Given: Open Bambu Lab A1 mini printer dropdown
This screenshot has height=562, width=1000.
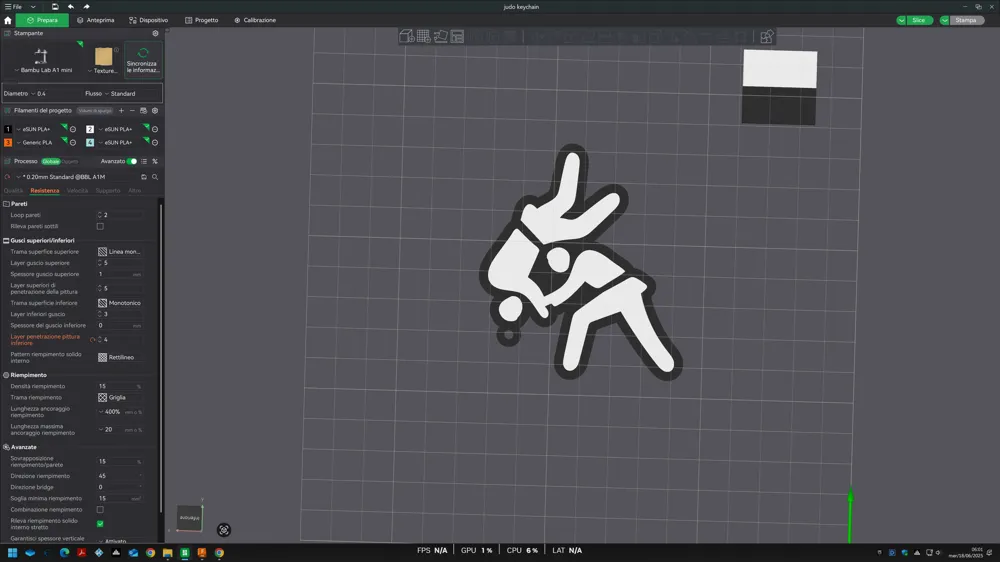Looking at the screenshot, I should tap(43, 70).
